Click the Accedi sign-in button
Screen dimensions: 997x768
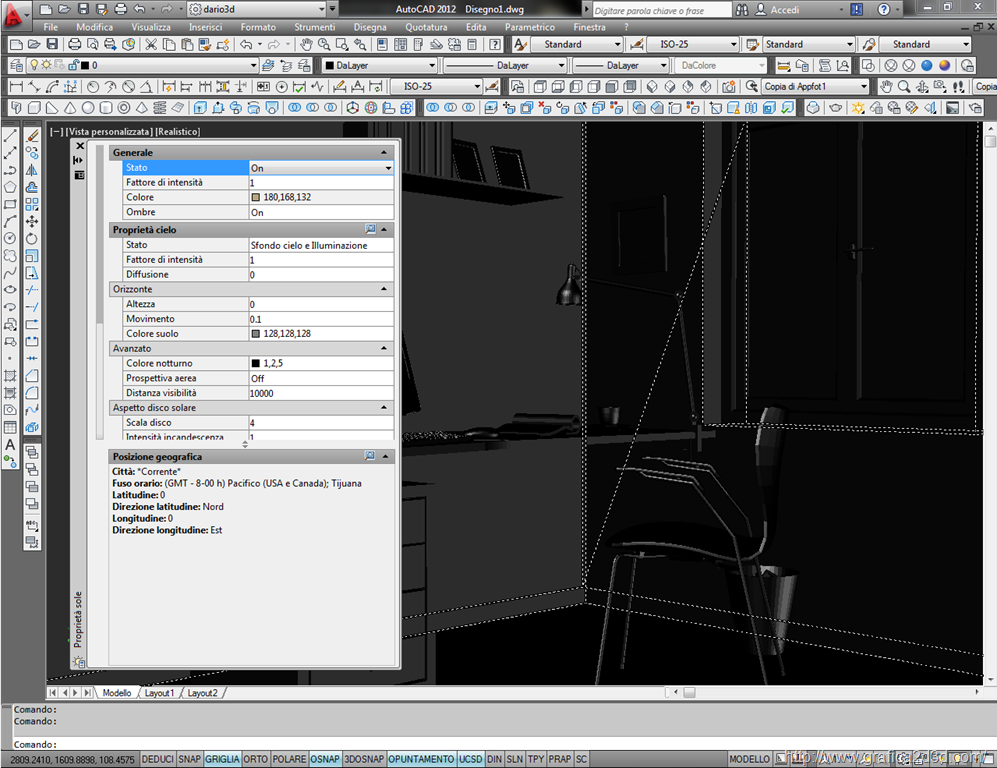784,9
